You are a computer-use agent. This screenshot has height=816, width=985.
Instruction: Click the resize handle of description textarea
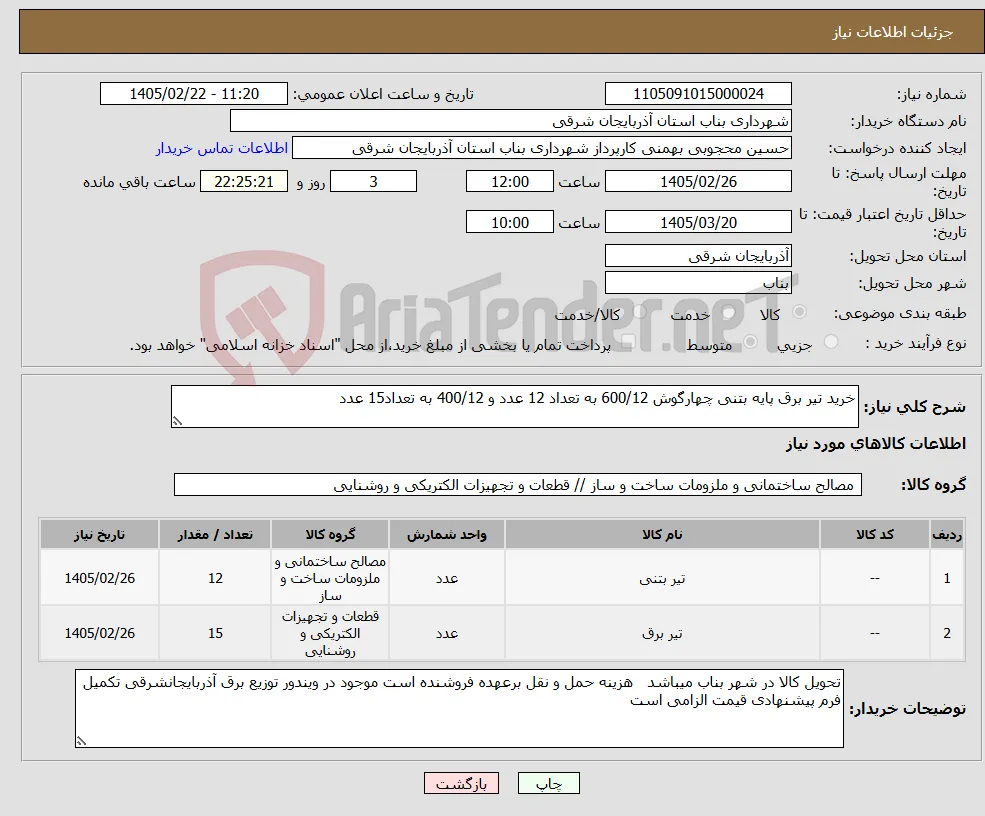click(x=177, y=422)
